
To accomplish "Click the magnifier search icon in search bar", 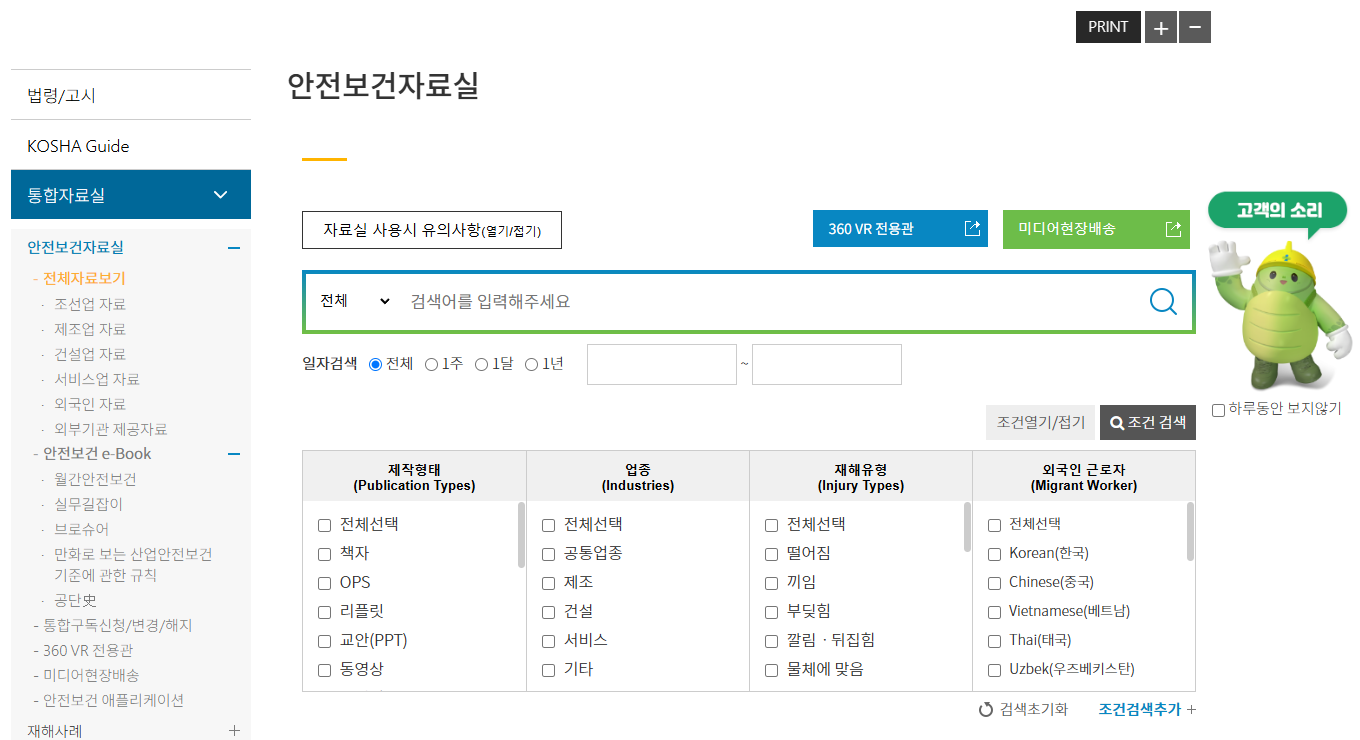I will click(1163, 301).
